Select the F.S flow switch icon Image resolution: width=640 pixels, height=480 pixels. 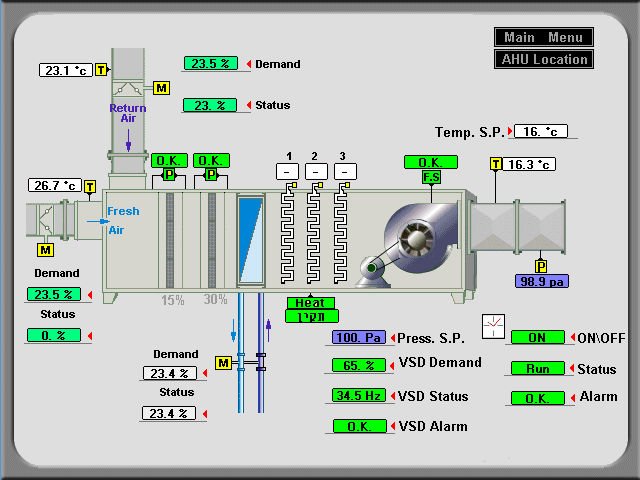tap(431, 177)
